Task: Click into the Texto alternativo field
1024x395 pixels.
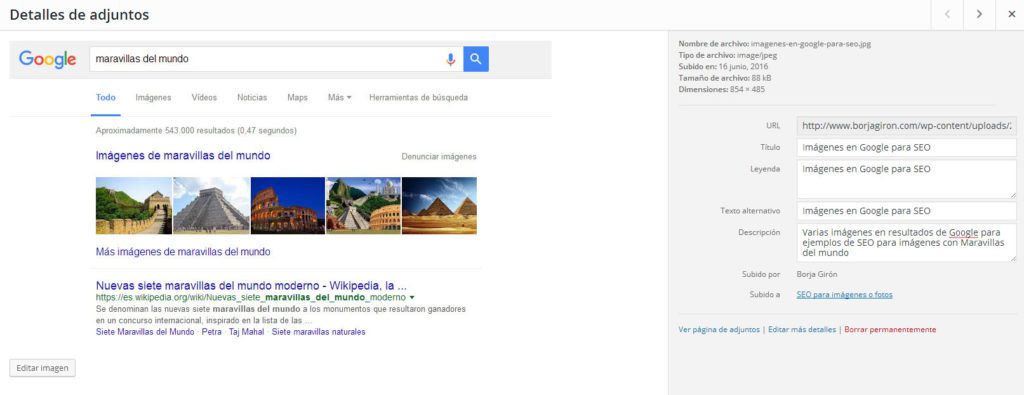Action: pyautogui.click(x=906, y=211)
